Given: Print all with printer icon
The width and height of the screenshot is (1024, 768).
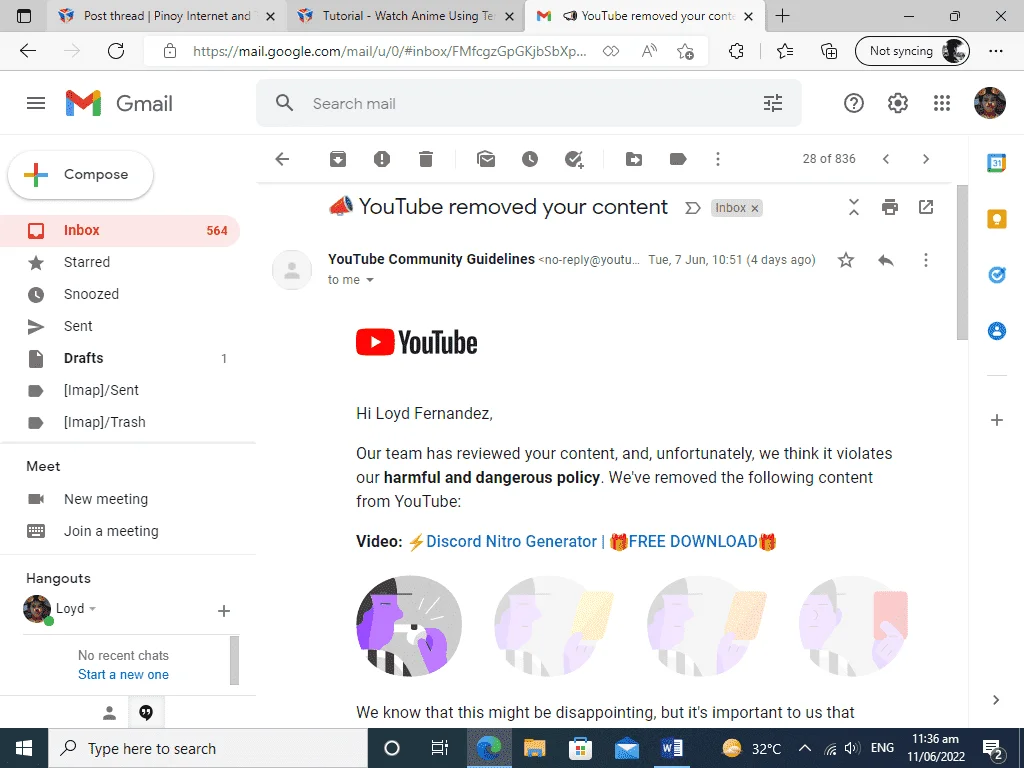Looking at the screenshot, I should point(889,207).
